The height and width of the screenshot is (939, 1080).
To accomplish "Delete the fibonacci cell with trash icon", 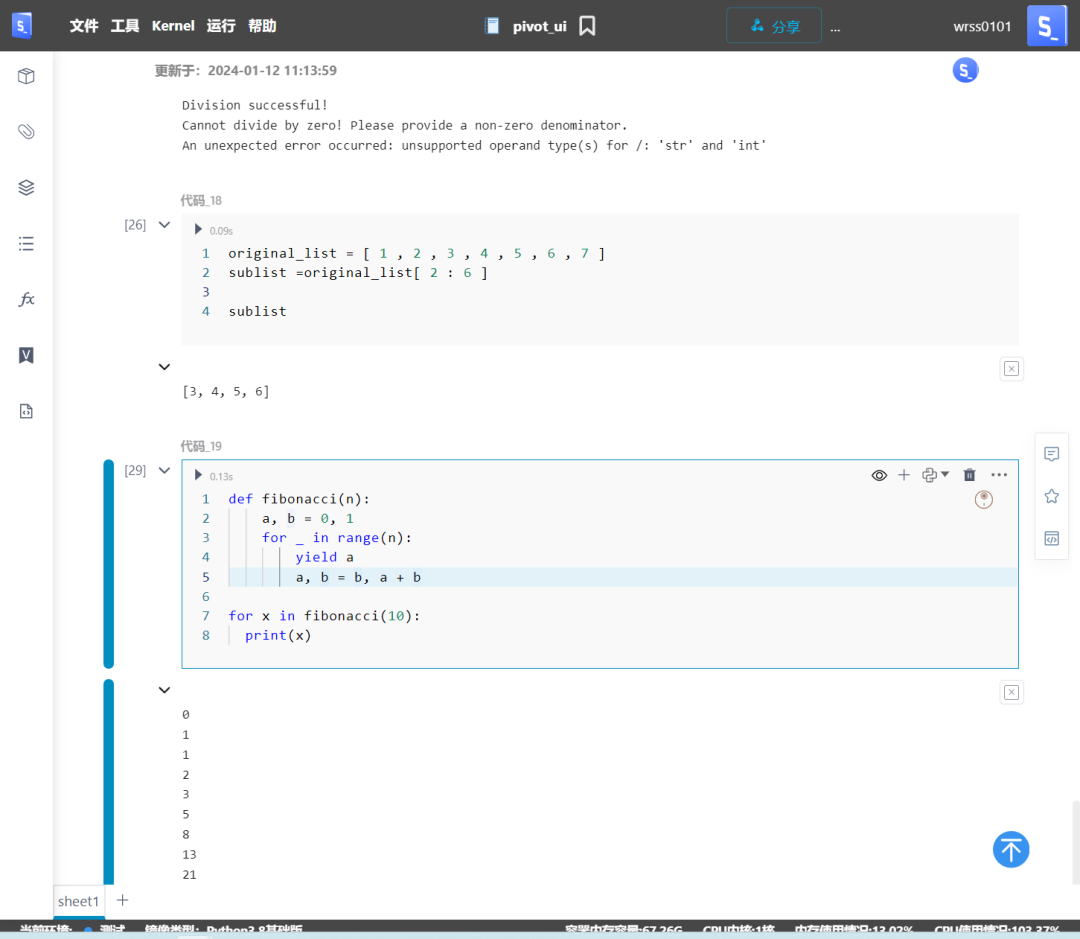I will click(969, 475).
